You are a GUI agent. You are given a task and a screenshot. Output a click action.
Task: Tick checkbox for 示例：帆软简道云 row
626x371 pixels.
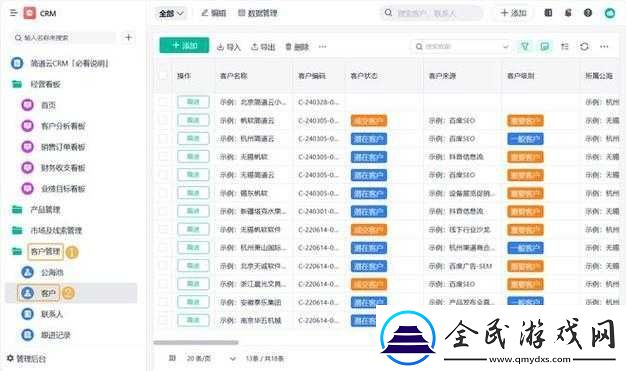[163, 120]
